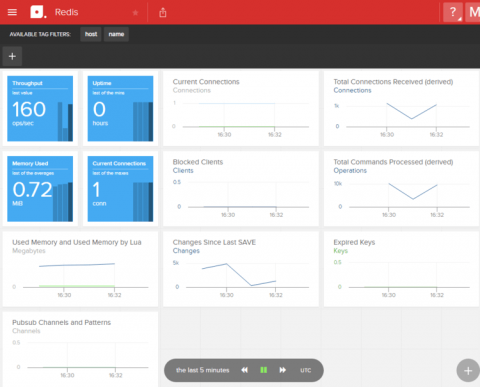Viewport: 480px width, 387px height.
Task: Click the Keys subtitle under Expired Keys
Action: click(341, 251)
